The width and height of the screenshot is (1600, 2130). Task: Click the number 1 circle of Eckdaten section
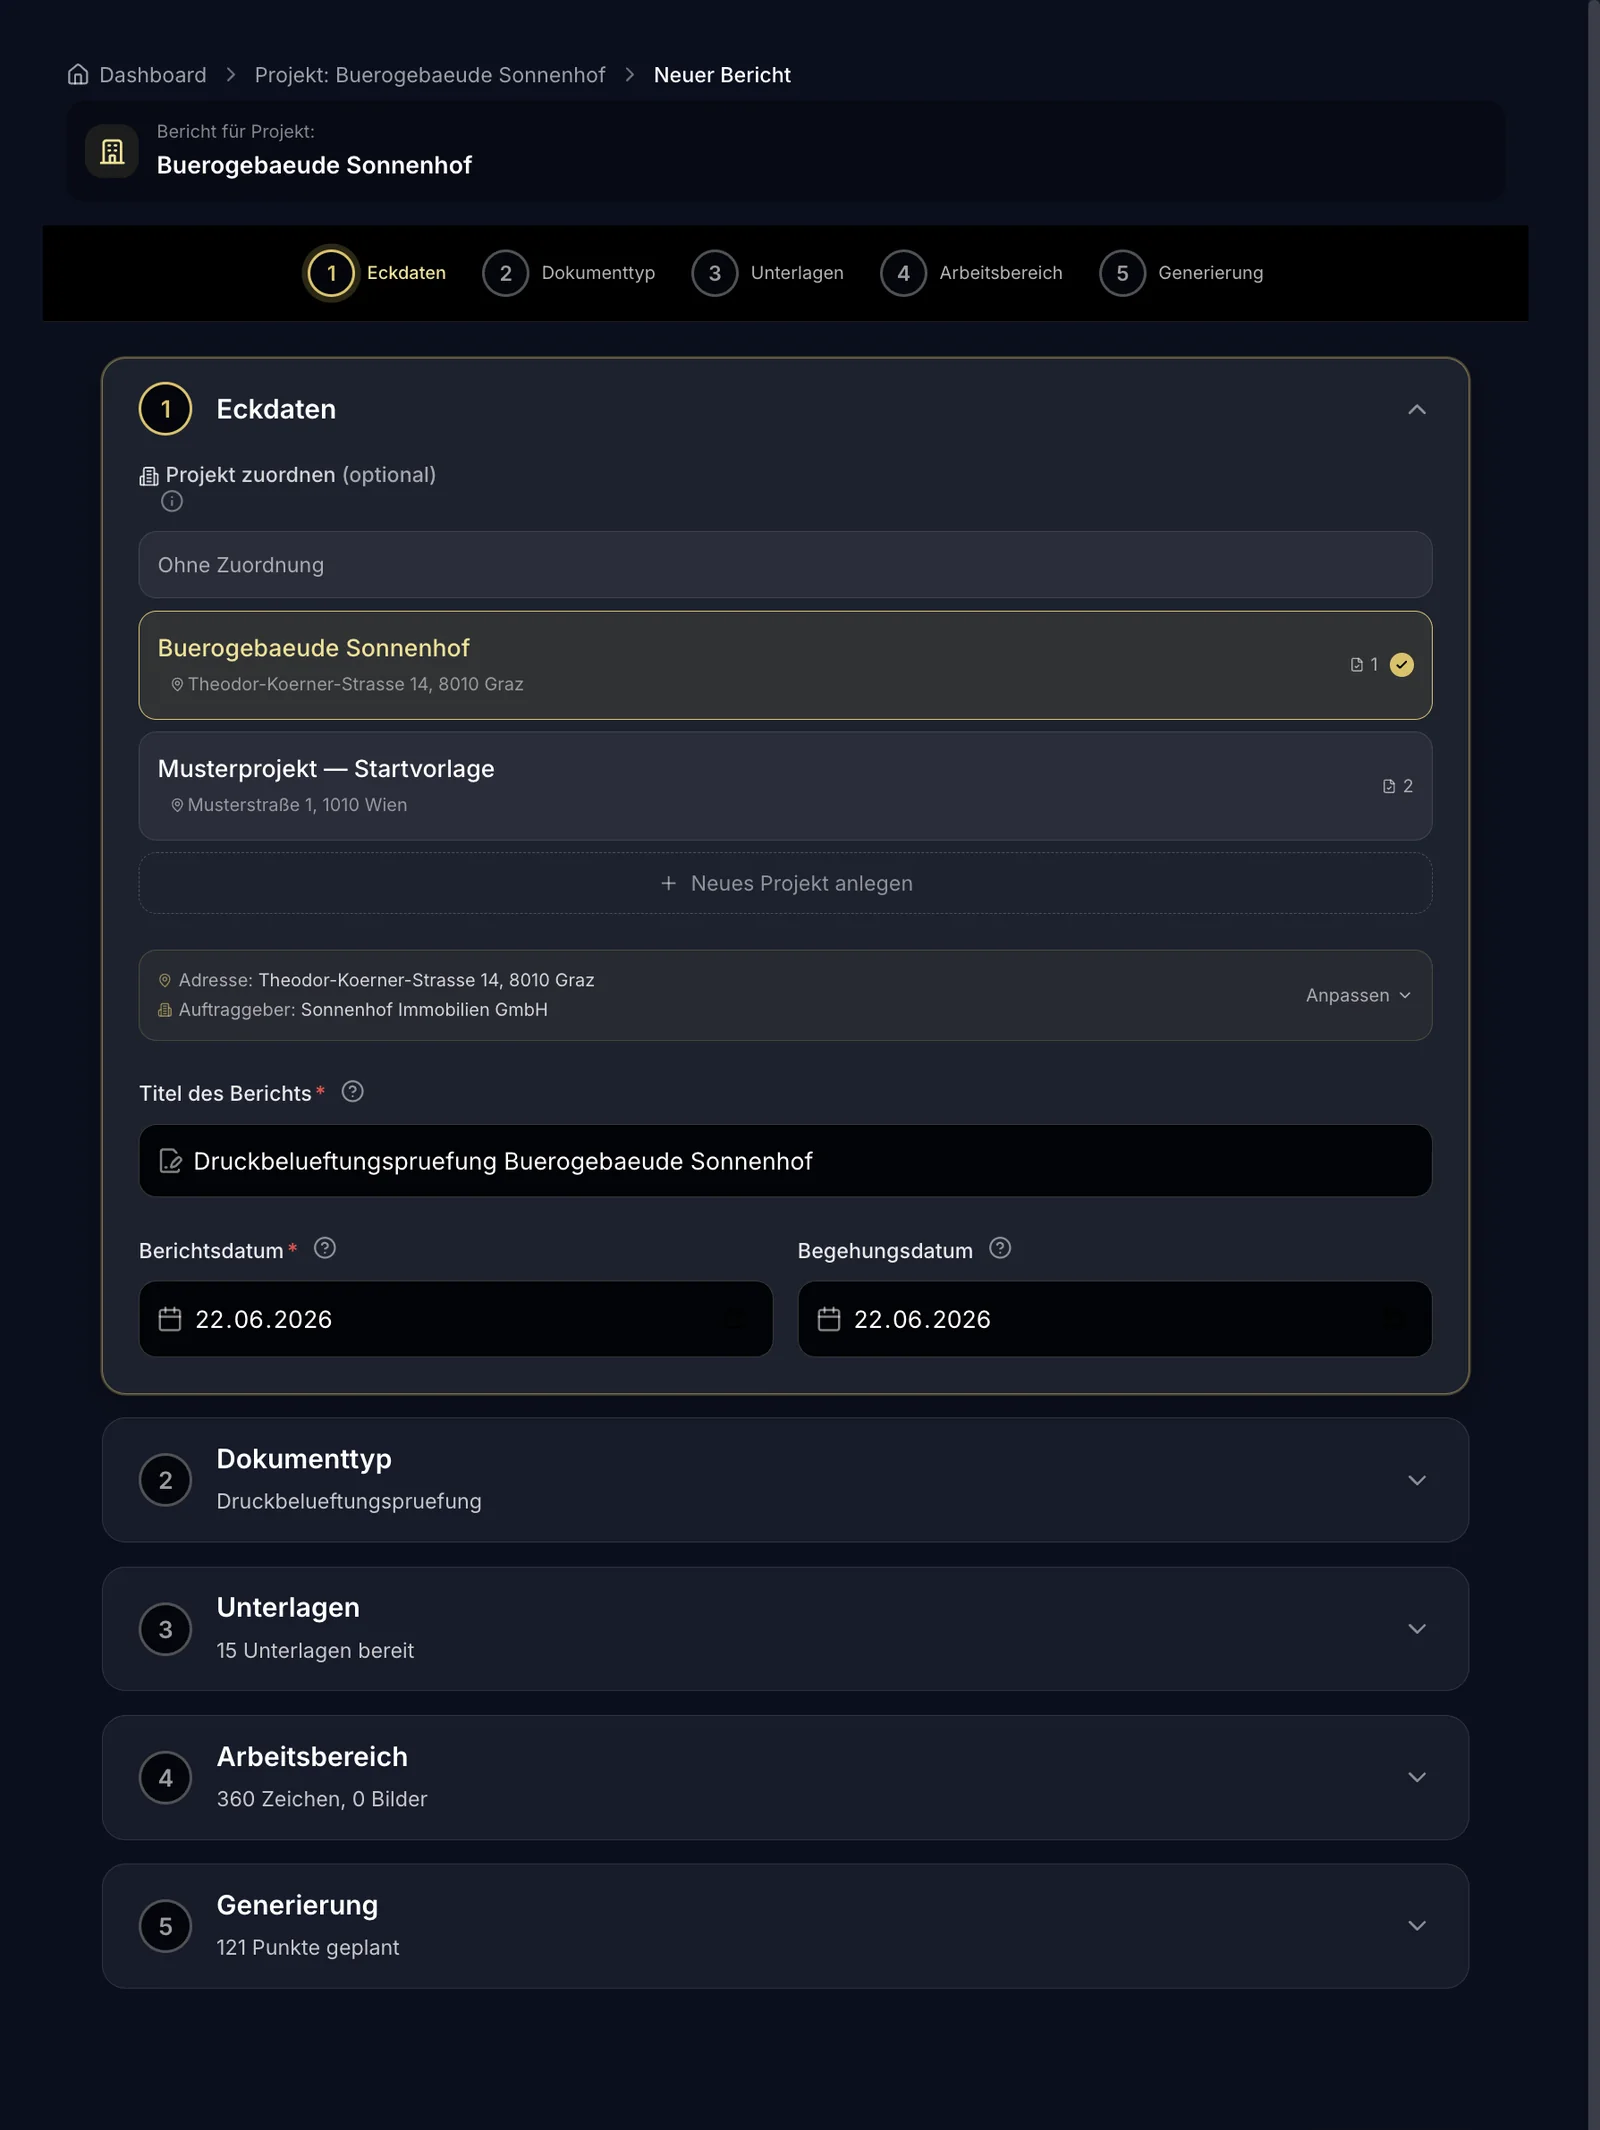tap(166, 409)
